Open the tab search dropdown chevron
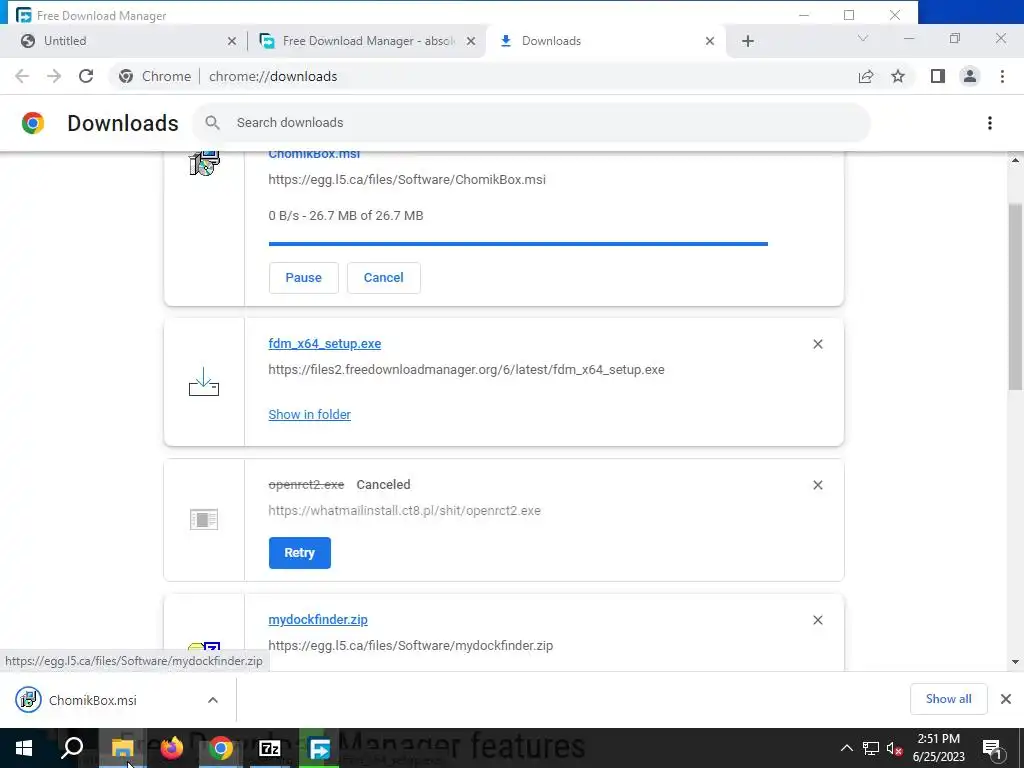This screenshot has width=1024, height=768. pos(863,39)
